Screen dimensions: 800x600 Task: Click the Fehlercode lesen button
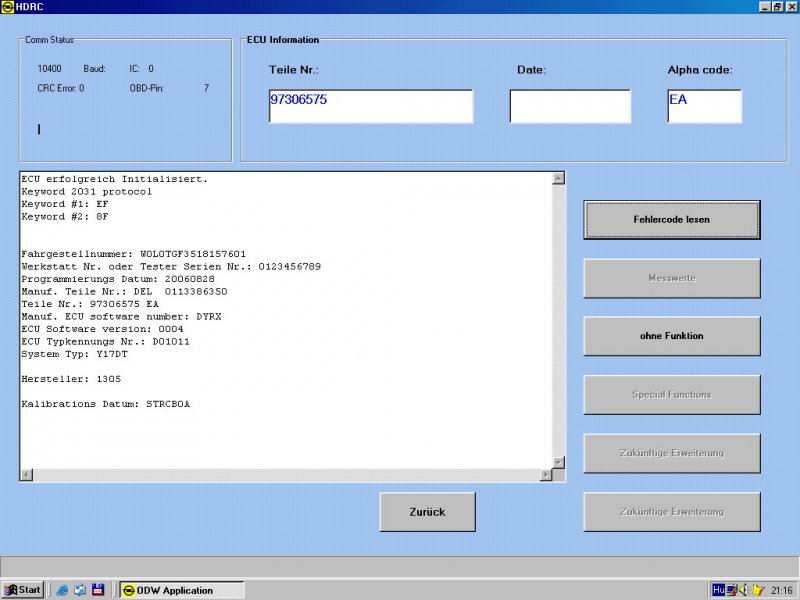671,220
